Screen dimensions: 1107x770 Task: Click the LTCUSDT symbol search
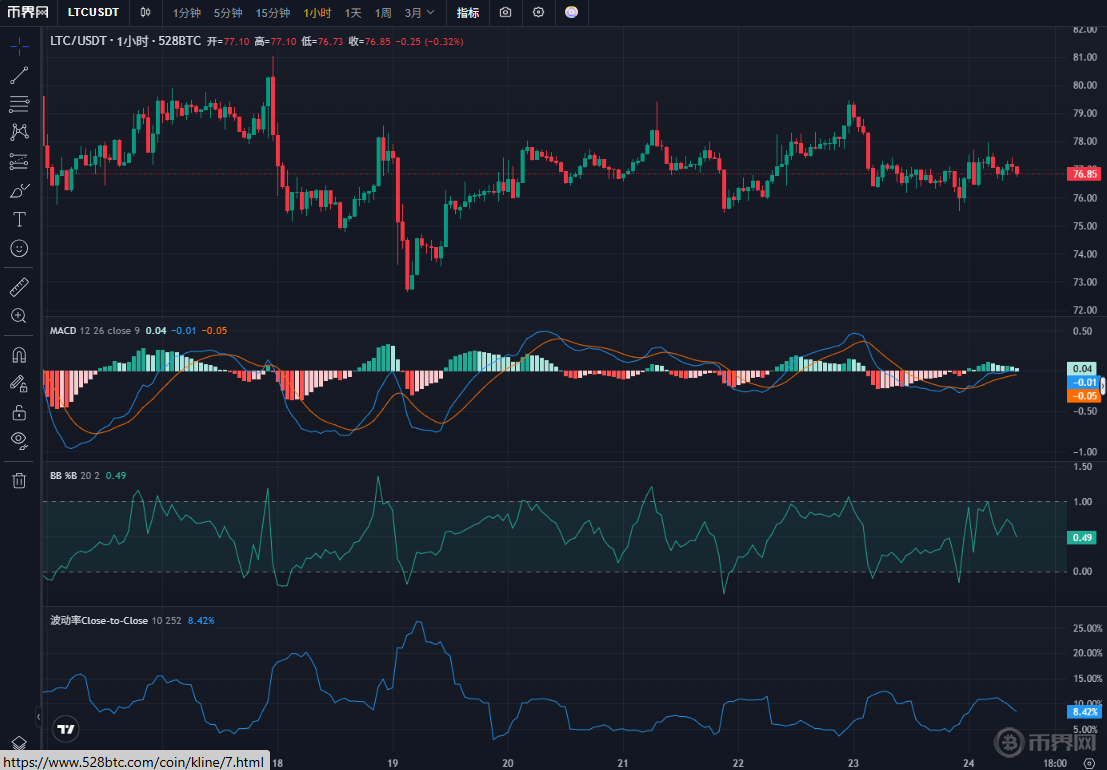(x=94, y=13)
